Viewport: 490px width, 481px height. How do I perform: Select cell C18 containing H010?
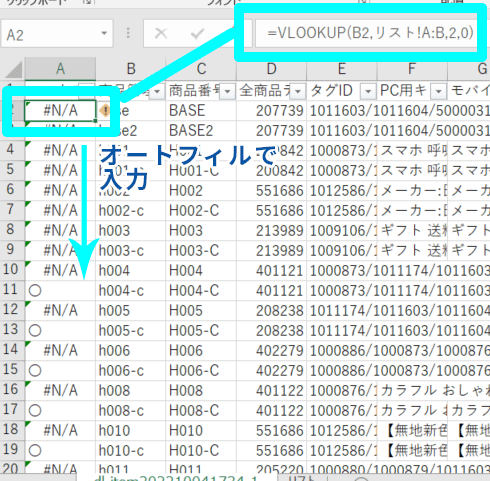tap(201, 431)
